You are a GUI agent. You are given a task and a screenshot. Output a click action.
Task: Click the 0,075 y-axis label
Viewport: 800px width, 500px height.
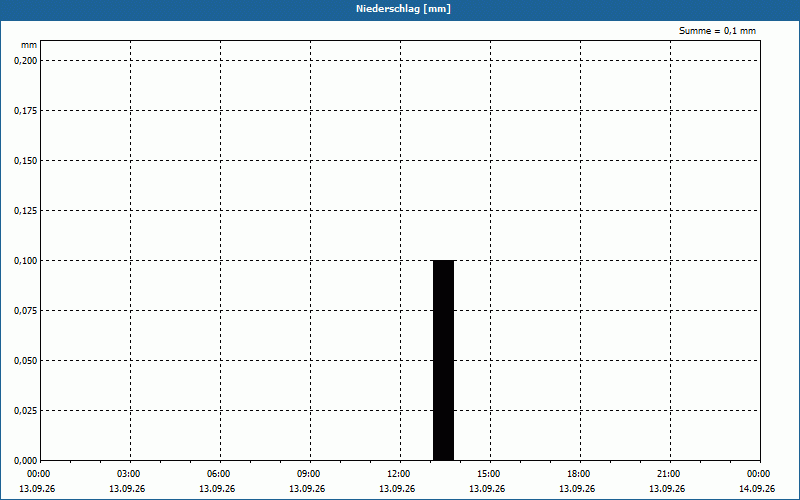tap(26, 311)
